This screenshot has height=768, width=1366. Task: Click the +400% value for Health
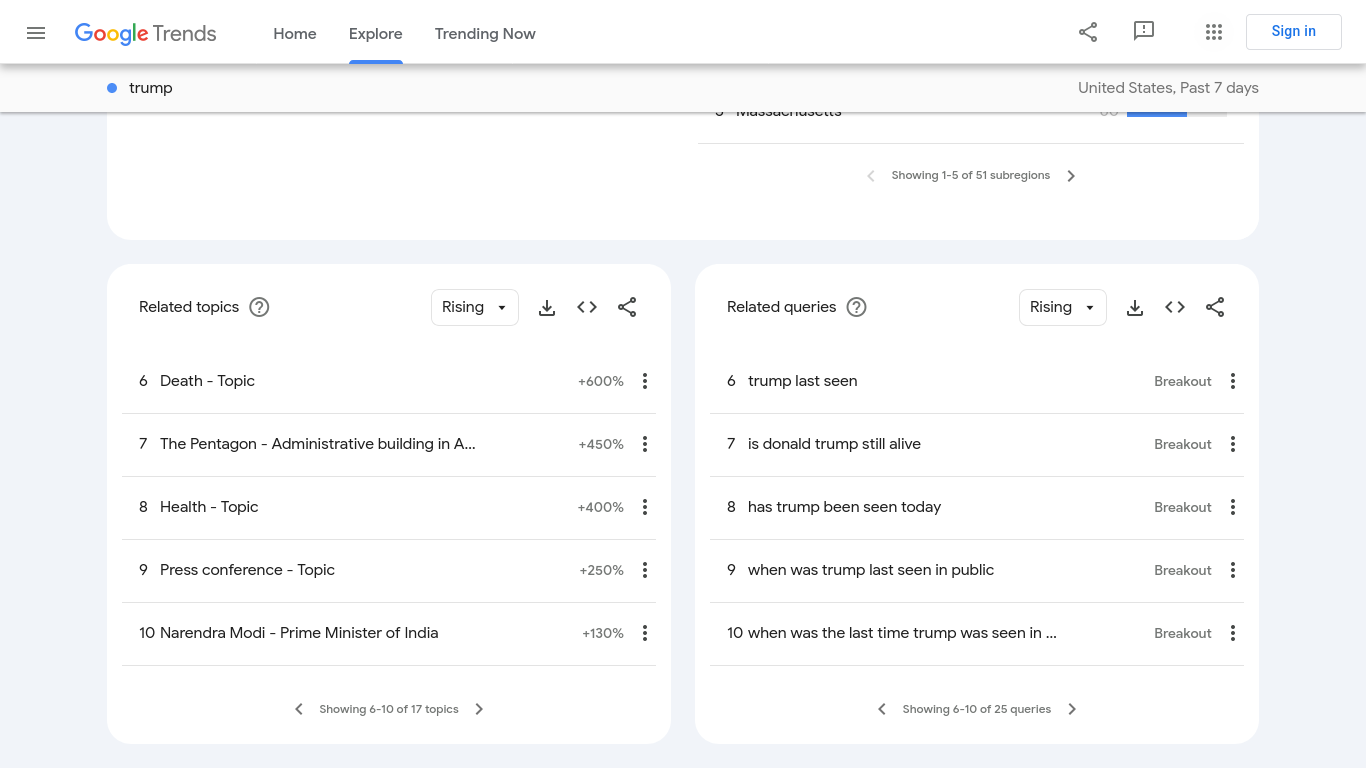pos(601,507)
